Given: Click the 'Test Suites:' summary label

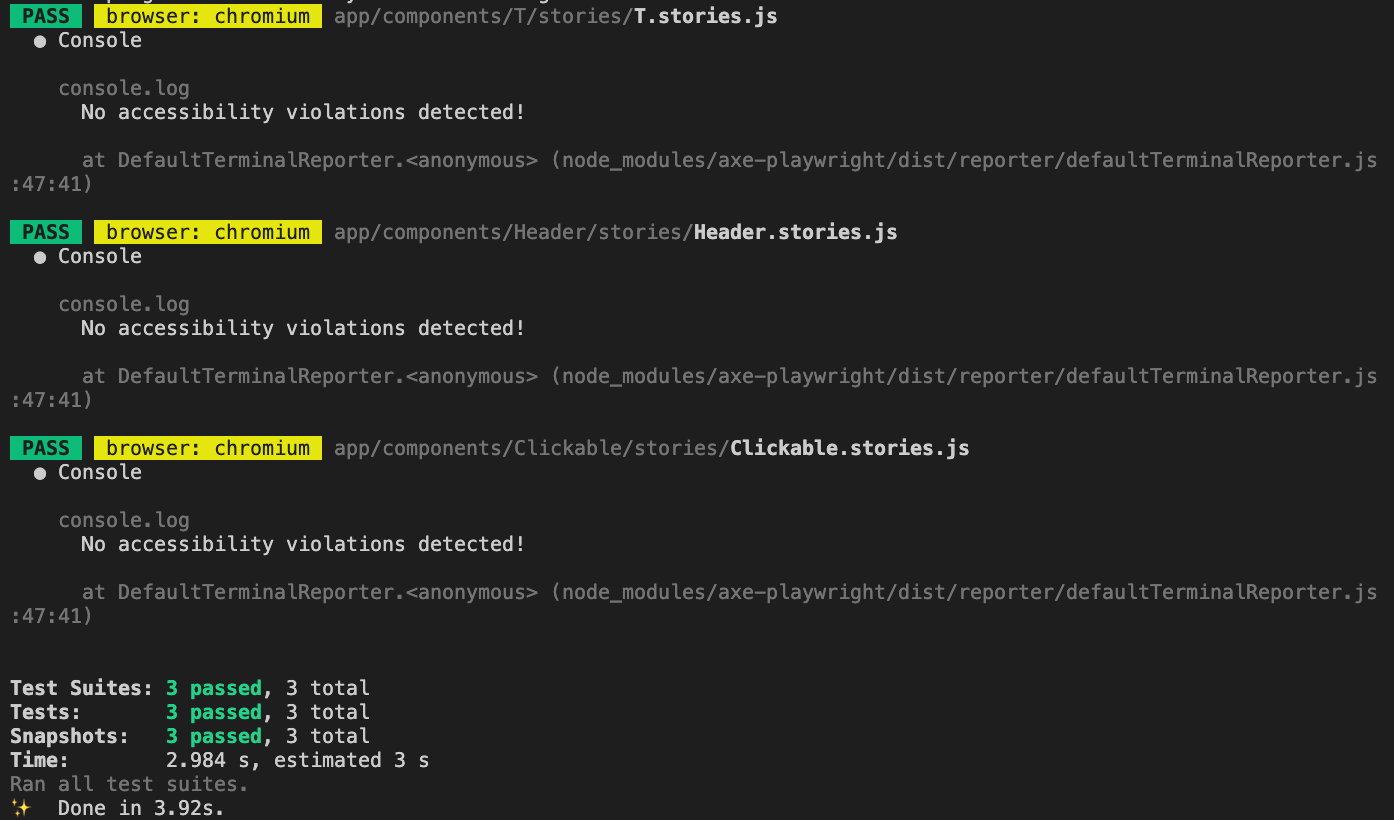Looking at the screenshot, I should click(82, 688).
